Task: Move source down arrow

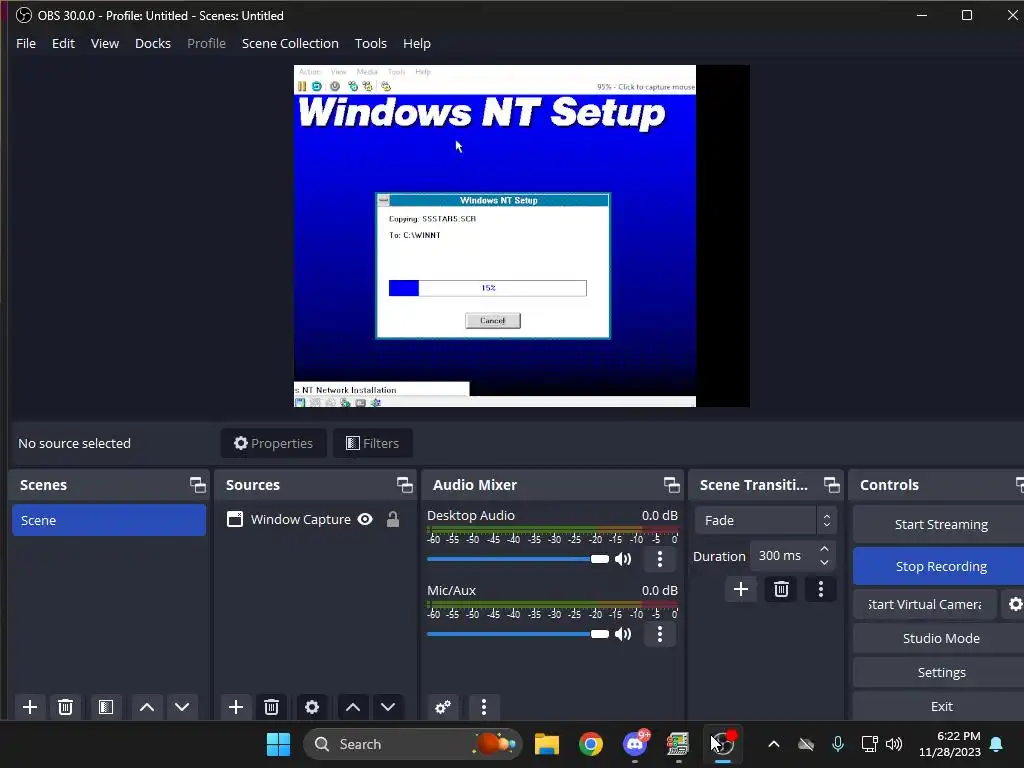Action: [x=388, y=707]
